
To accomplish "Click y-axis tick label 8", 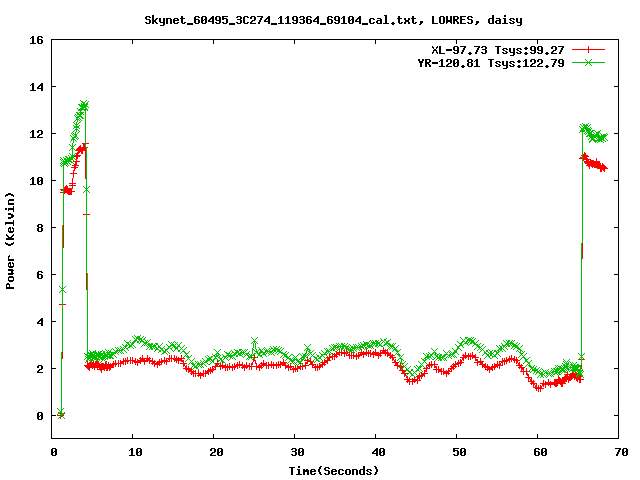I will (x=38, y=228).
